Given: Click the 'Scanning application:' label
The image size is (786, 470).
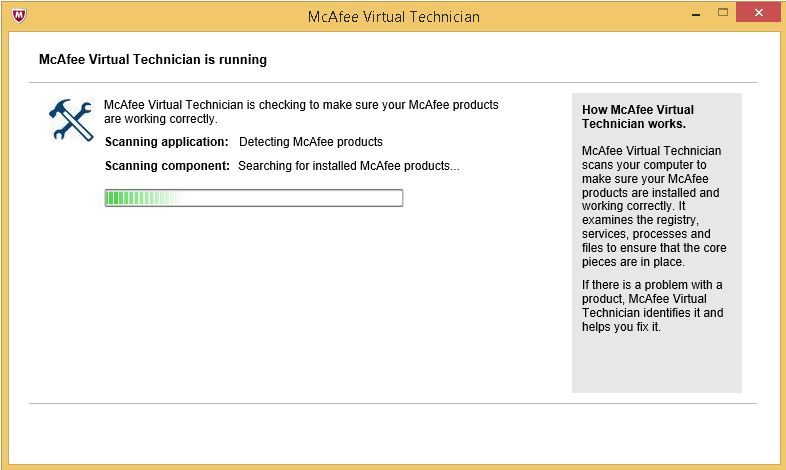Looking at the screenshot, I should 166,142.
